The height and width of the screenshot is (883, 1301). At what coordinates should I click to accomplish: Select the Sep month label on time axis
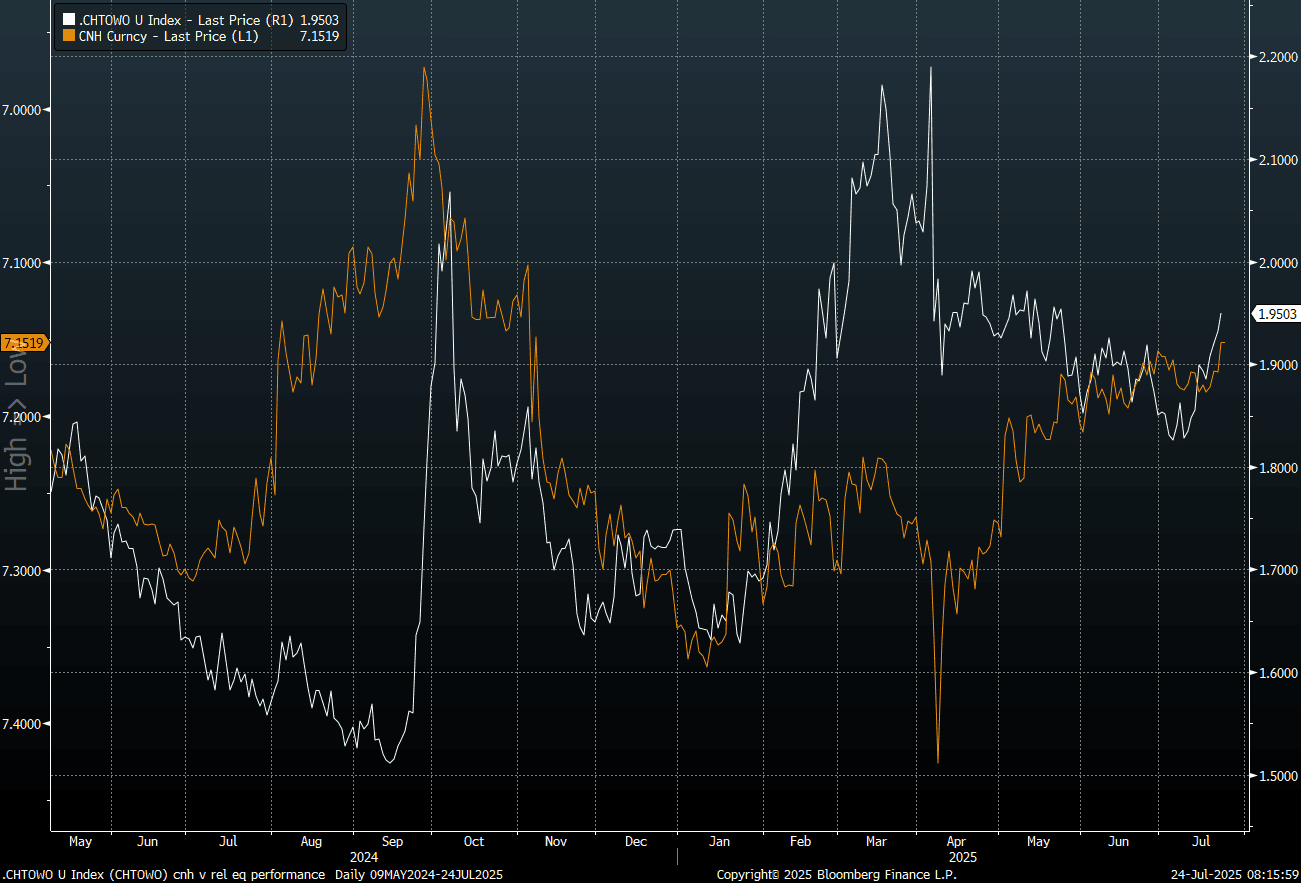[x=392, y=841]
